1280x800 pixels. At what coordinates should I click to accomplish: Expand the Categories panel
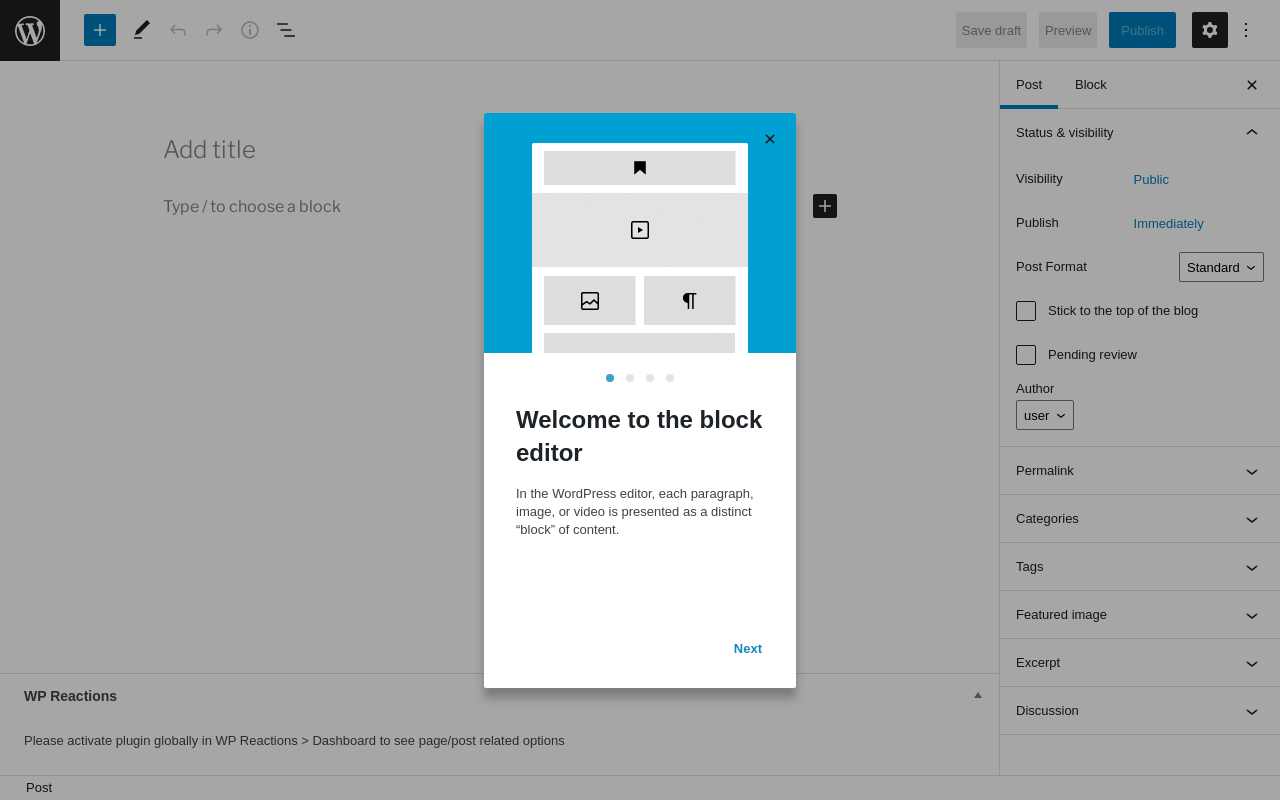tap(1139, 519)
